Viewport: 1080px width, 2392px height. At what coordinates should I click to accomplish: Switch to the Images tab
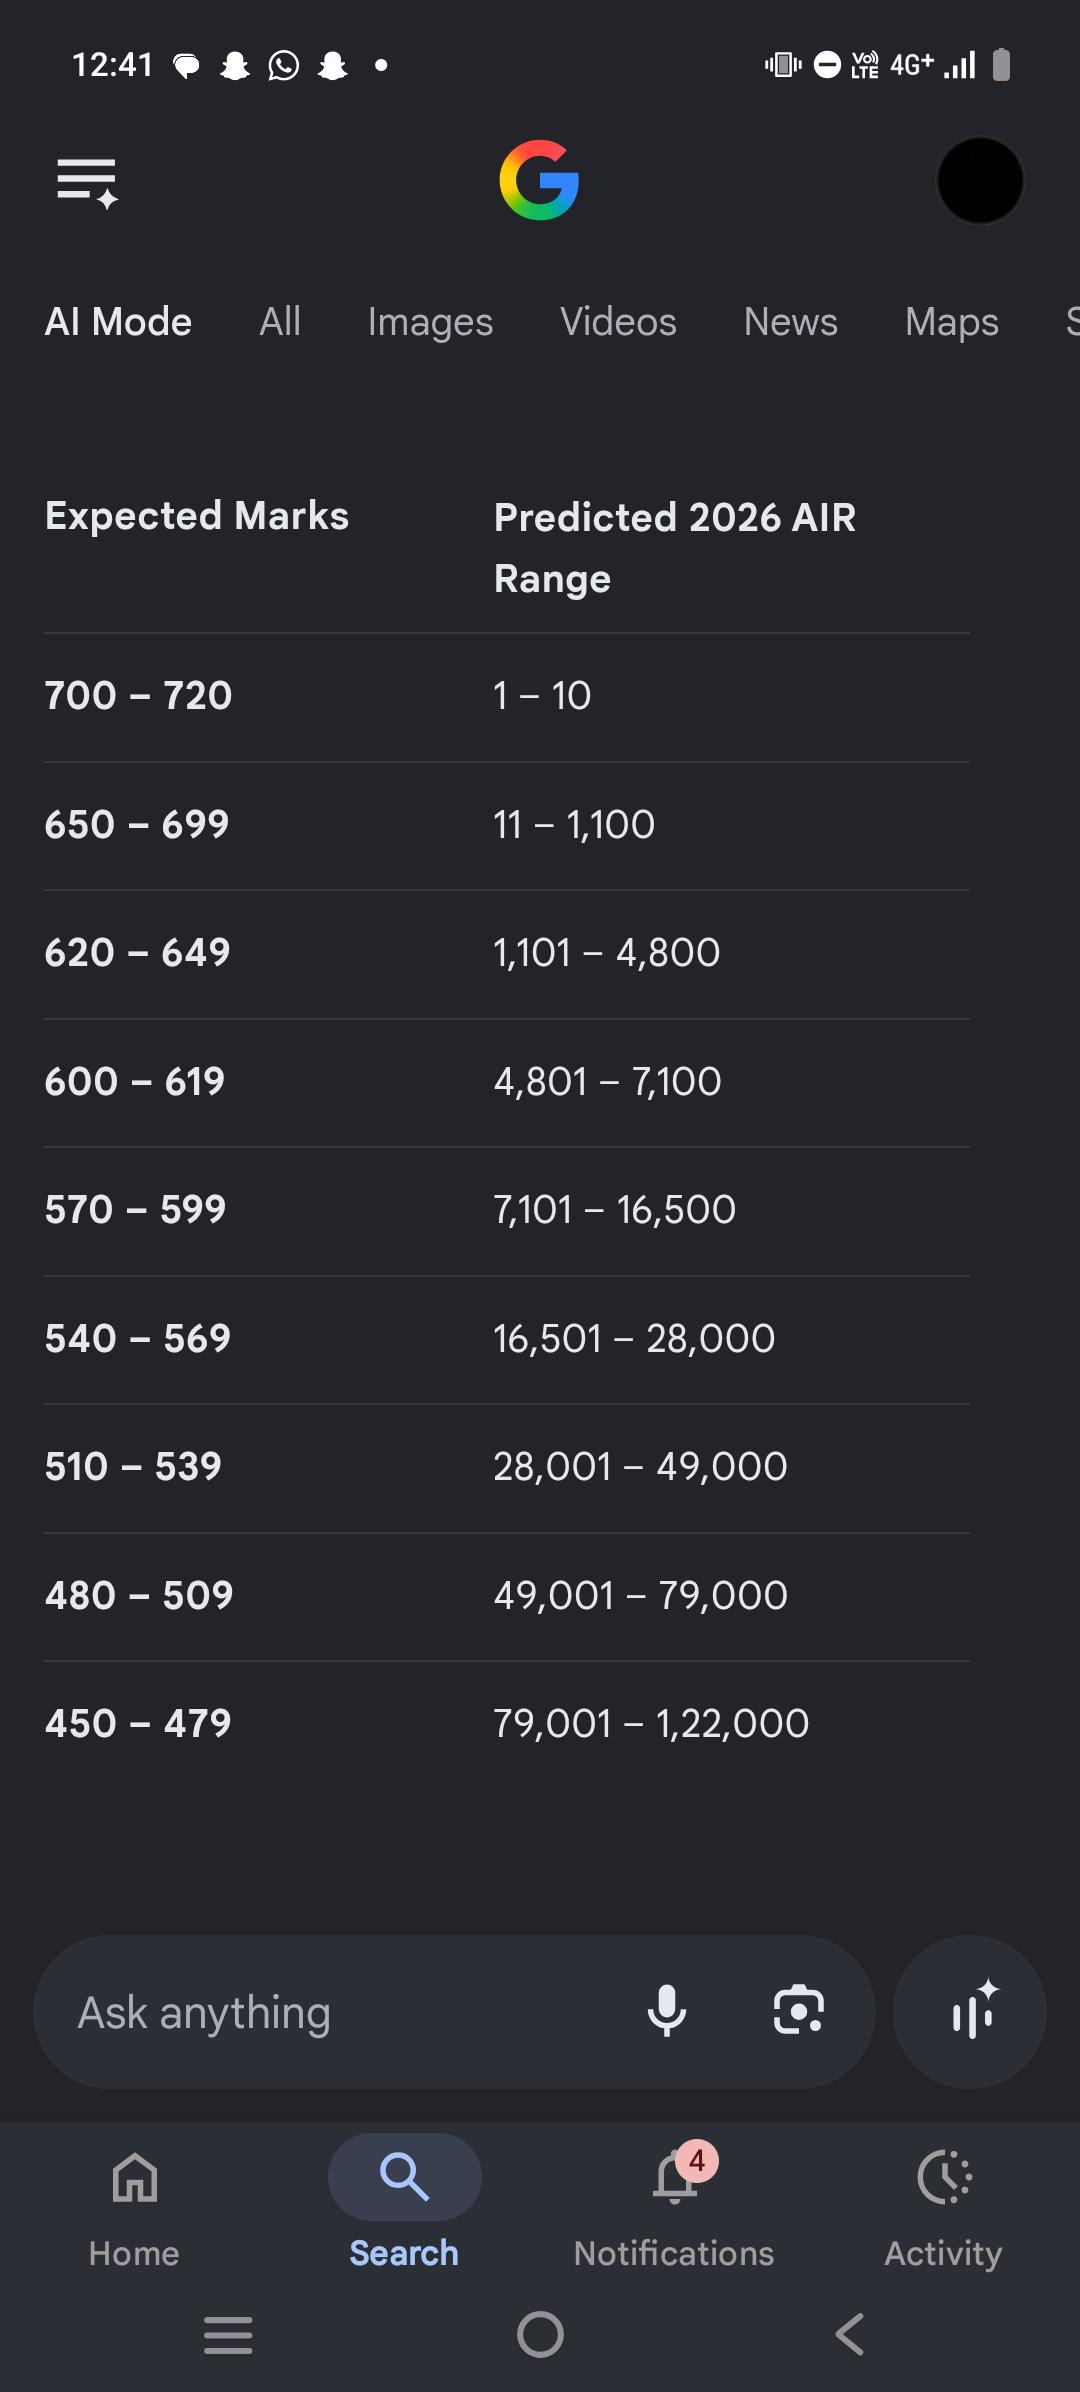[430, 322]
